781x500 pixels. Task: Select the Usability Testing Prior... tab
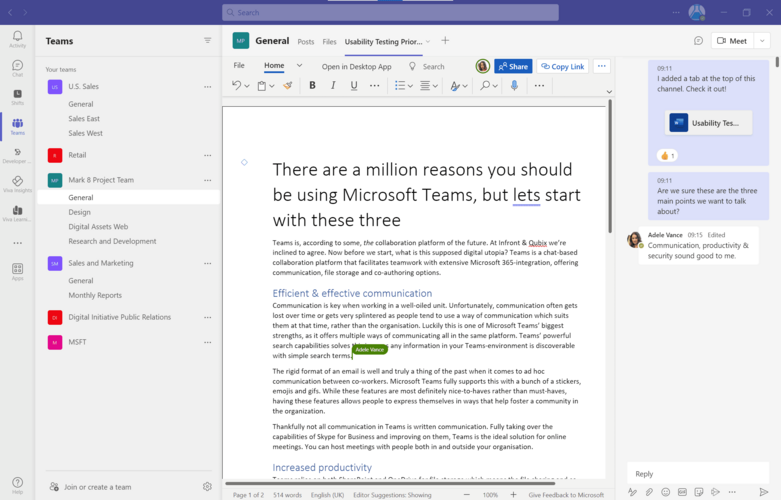click(x=383, y=42)
